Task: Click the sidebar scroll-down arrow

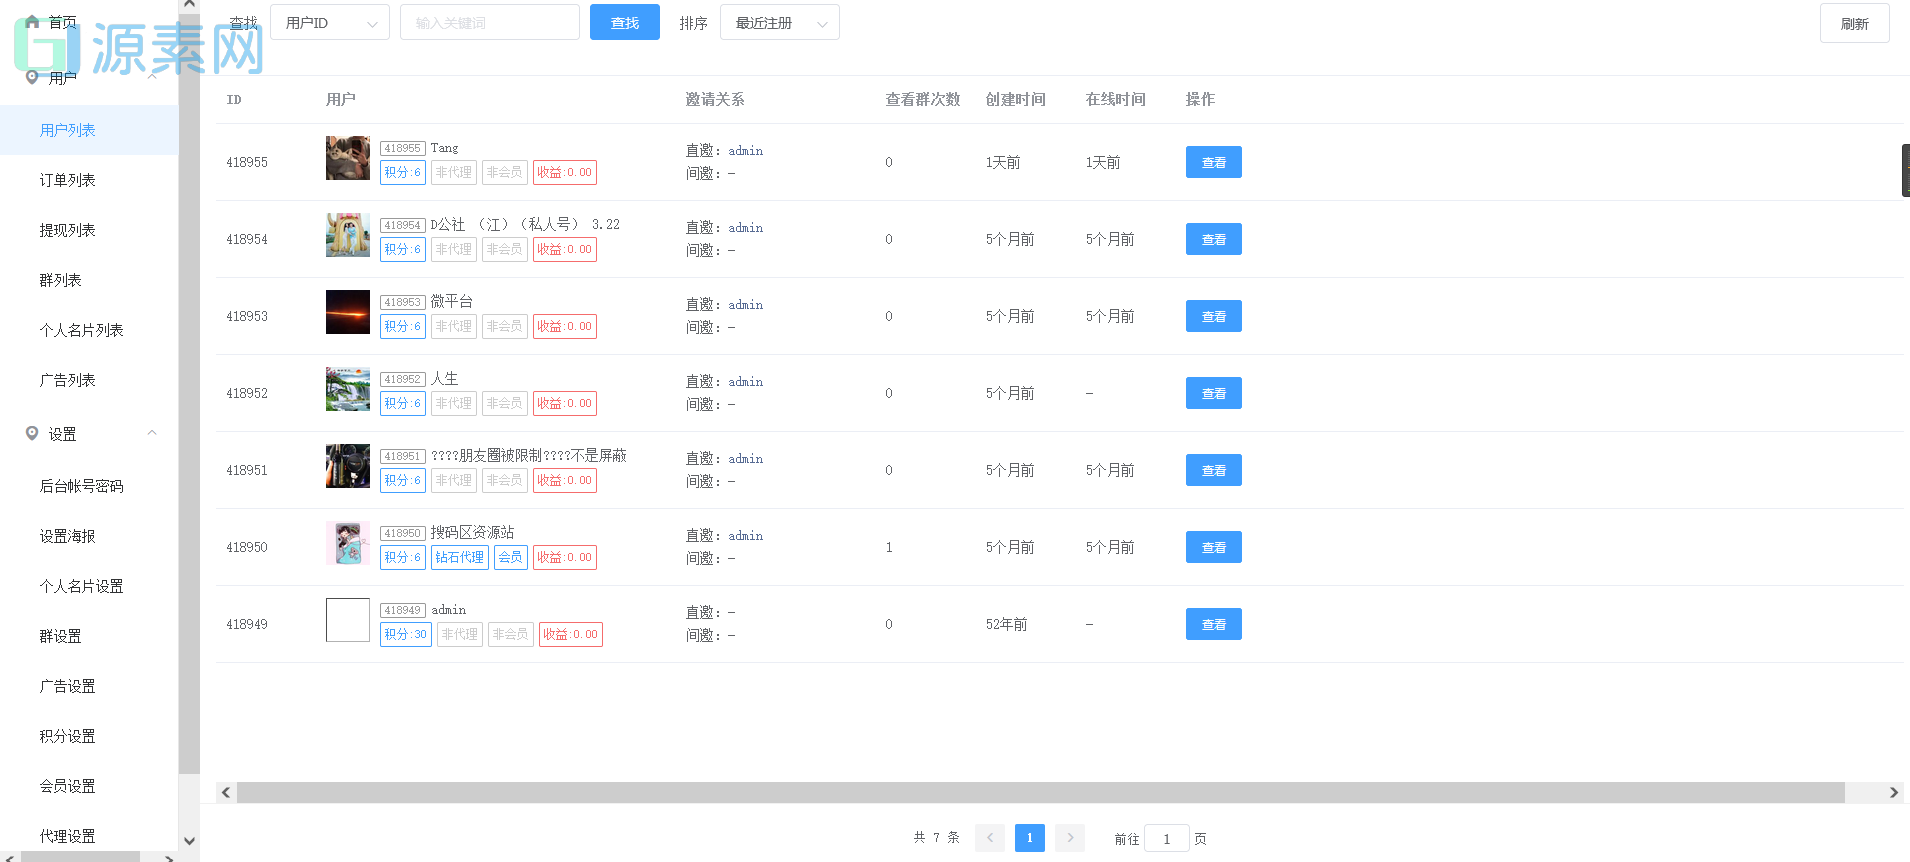Action: pos(189,841)
